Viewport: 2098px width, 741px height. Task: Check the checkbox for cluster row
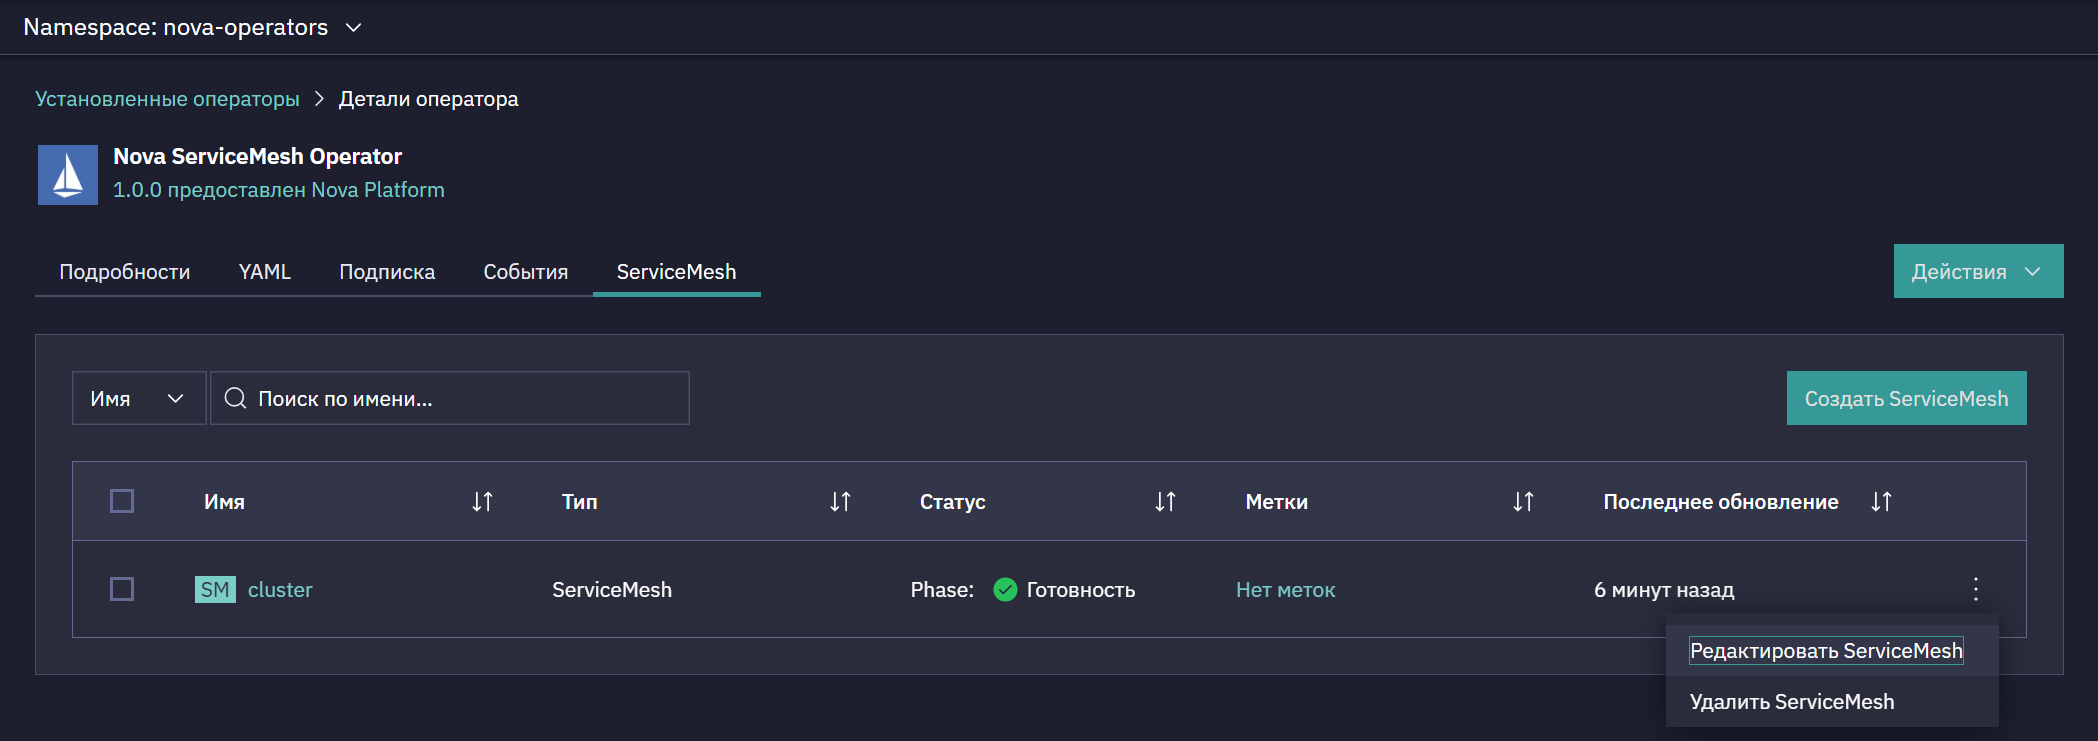pyautogui.click(x=122, y=589)
